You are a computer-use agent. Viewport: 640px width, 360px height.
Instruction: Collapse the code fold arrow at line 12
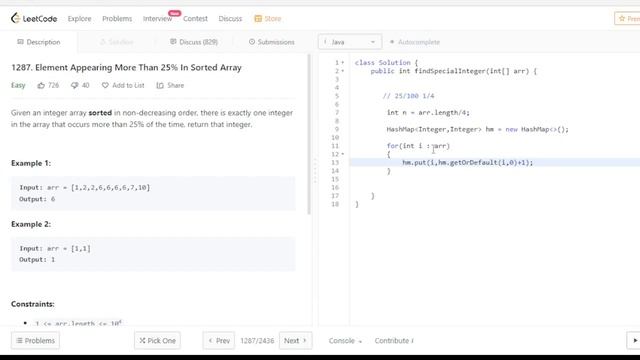tap(343, 154)
